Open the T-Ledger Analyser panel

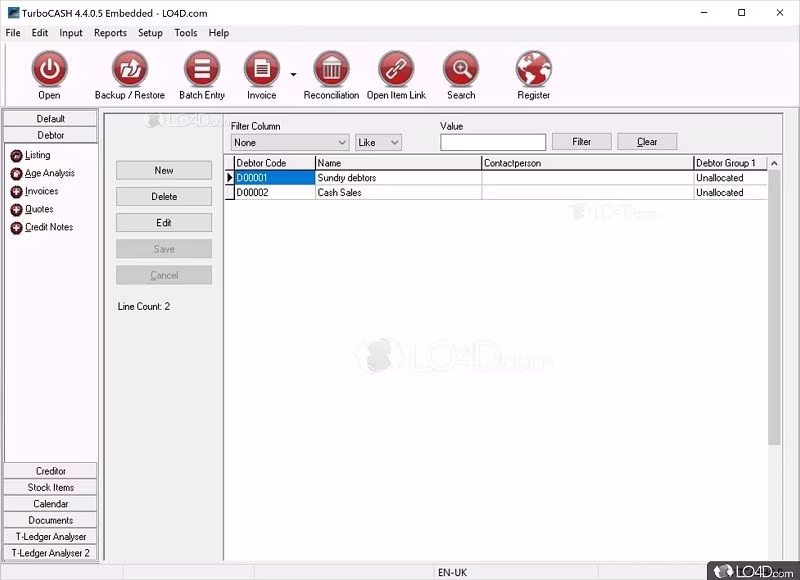coord(51,537)
